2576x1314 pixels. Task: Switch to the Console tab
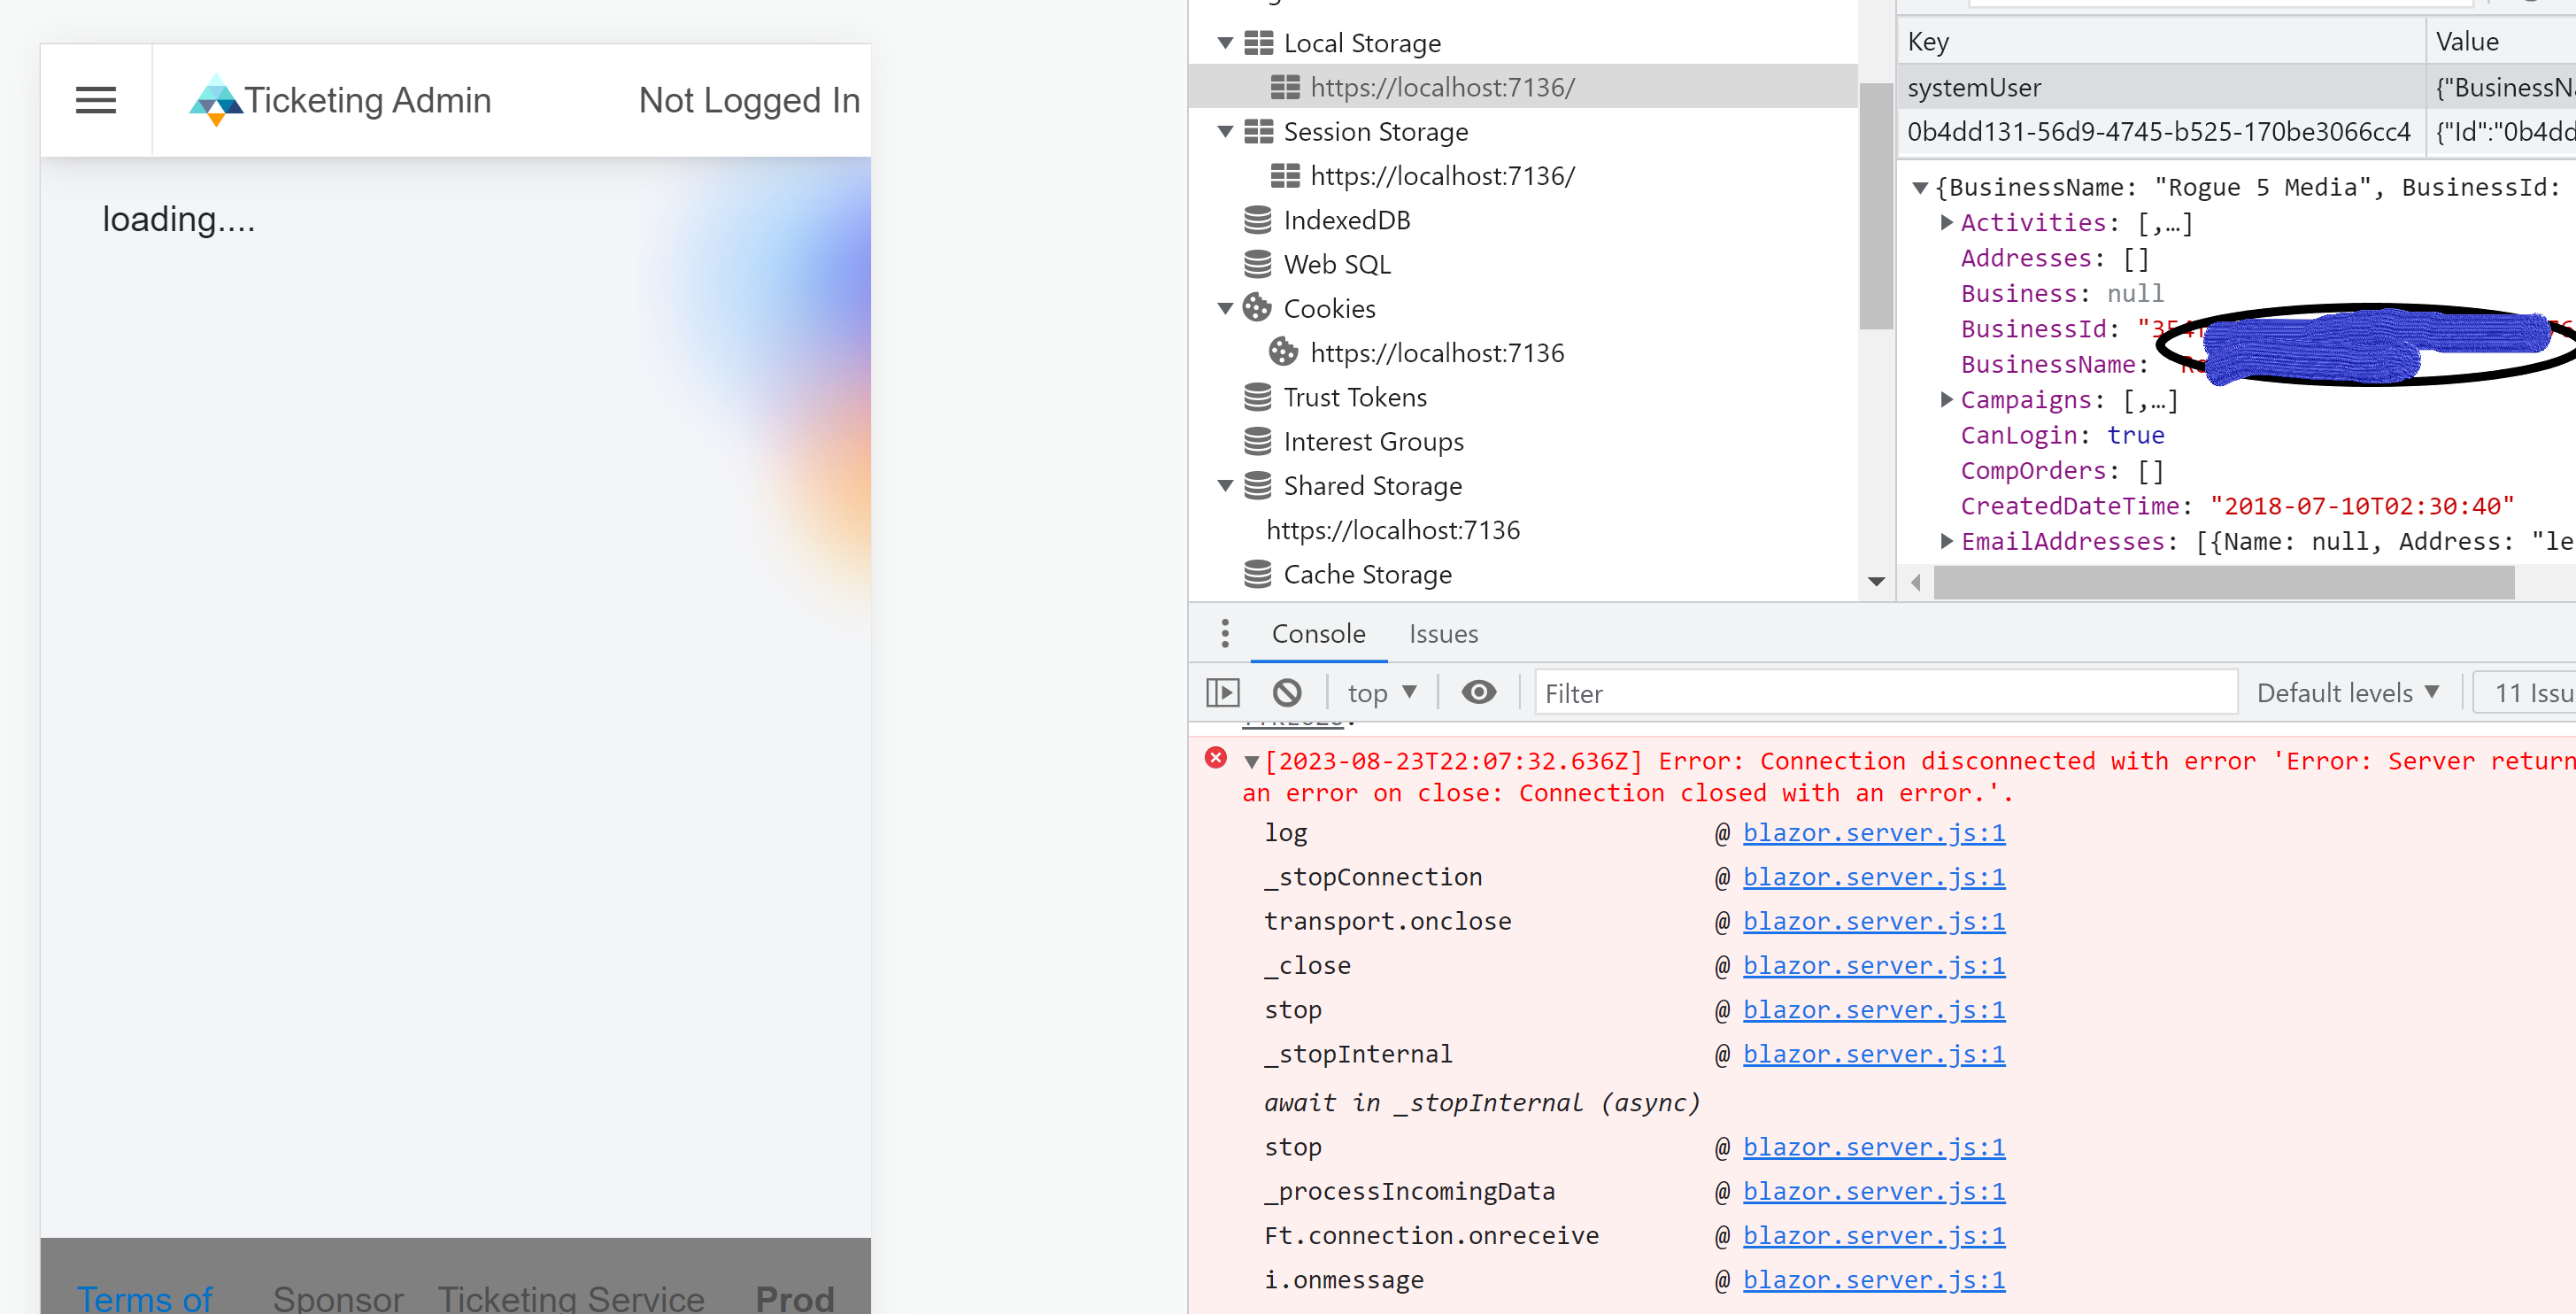pyautogui.click(x=1318, y=633)
